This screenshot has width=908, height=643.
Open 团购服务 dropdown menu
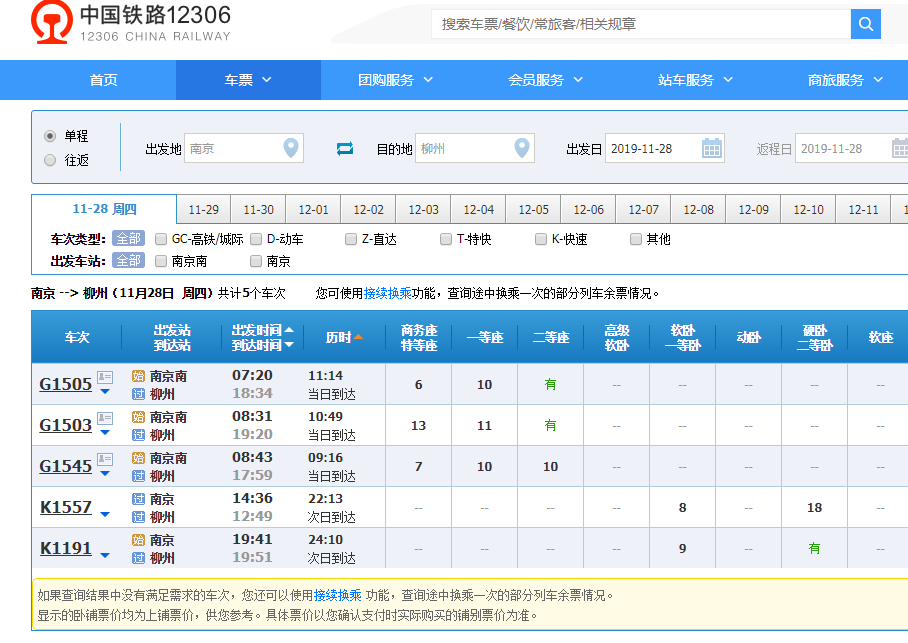coord(396,80)
